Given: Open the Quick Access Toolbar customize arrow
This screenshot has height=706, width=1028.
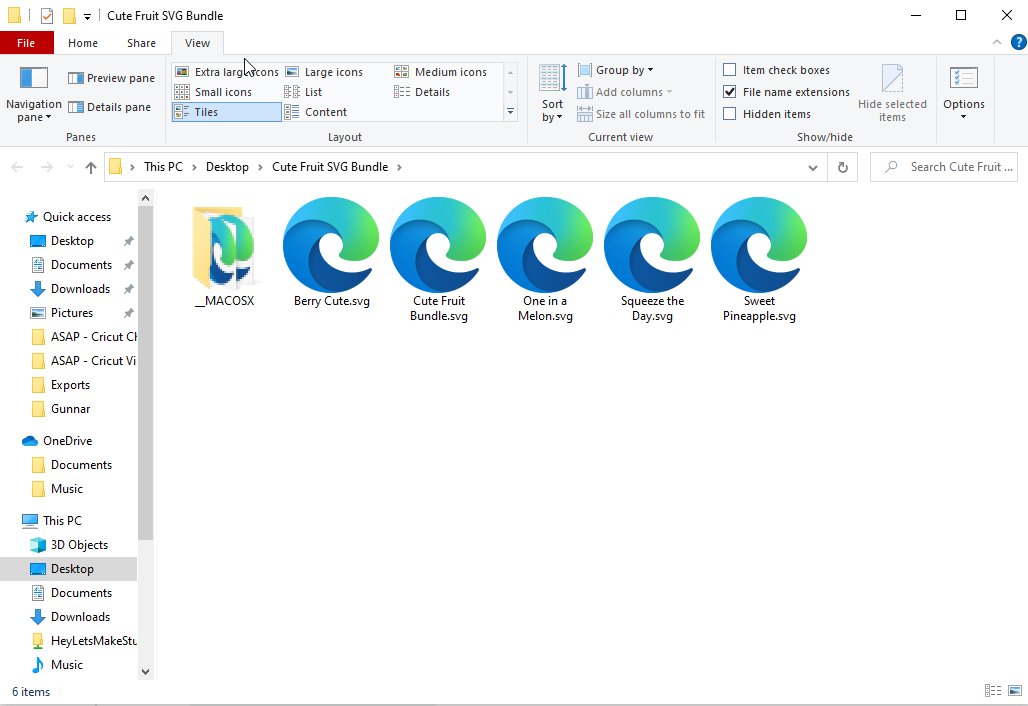Looking at the screenshot, I should click(87, 16).
